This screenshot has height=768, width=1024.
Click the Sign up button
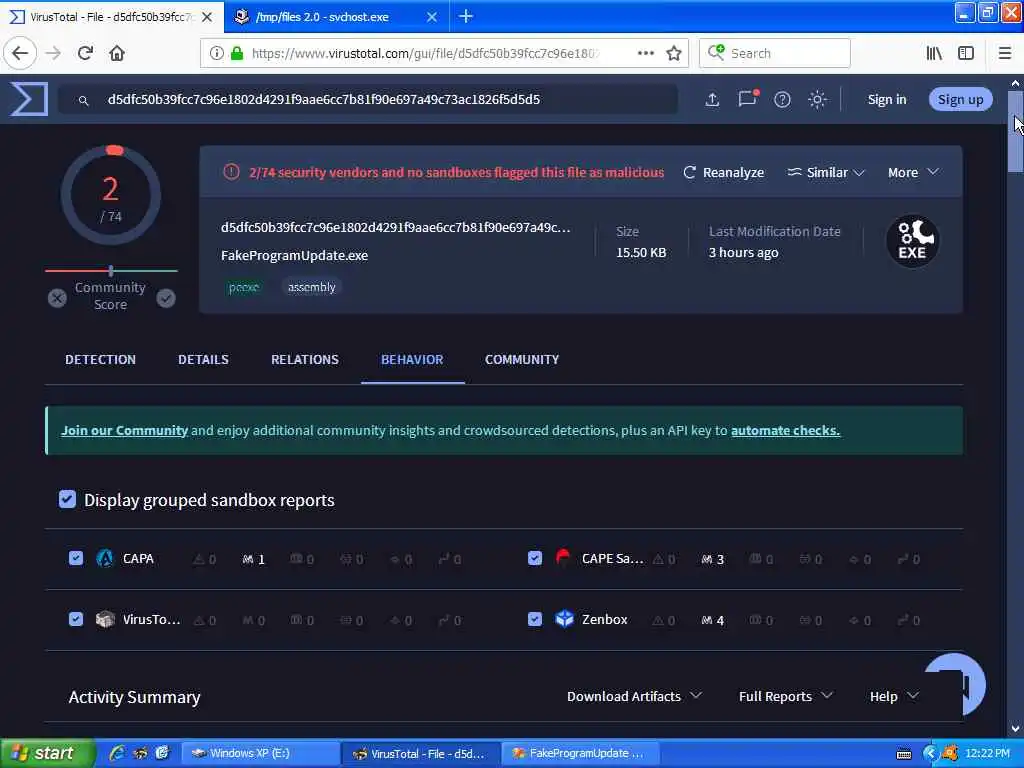coord(961,99)
